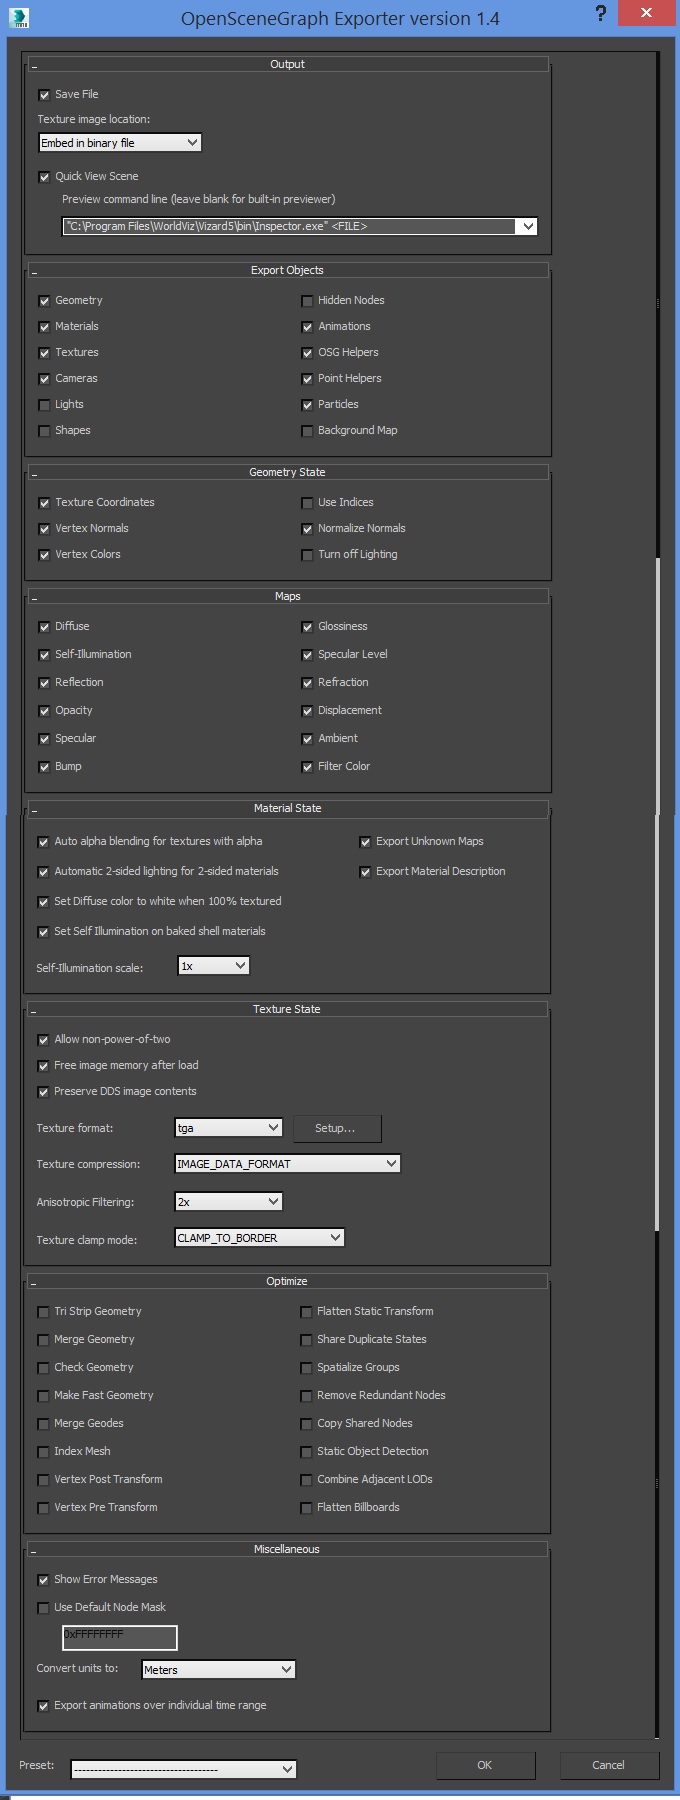Open the Preset dropdown list
Viewport: 680px width, 1800px height.
pyautogui.click(x=183, y=1769)
